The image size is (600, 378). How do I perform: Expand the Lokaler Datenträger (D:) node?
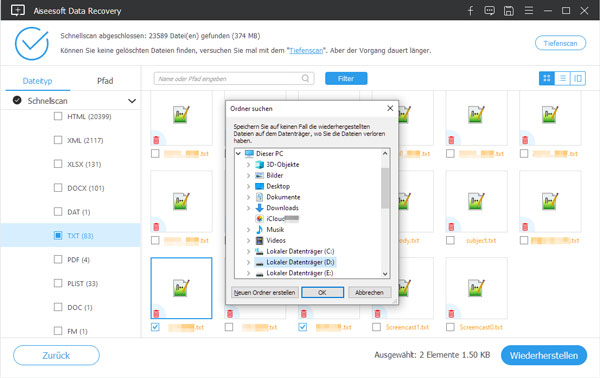click(248, 262)
